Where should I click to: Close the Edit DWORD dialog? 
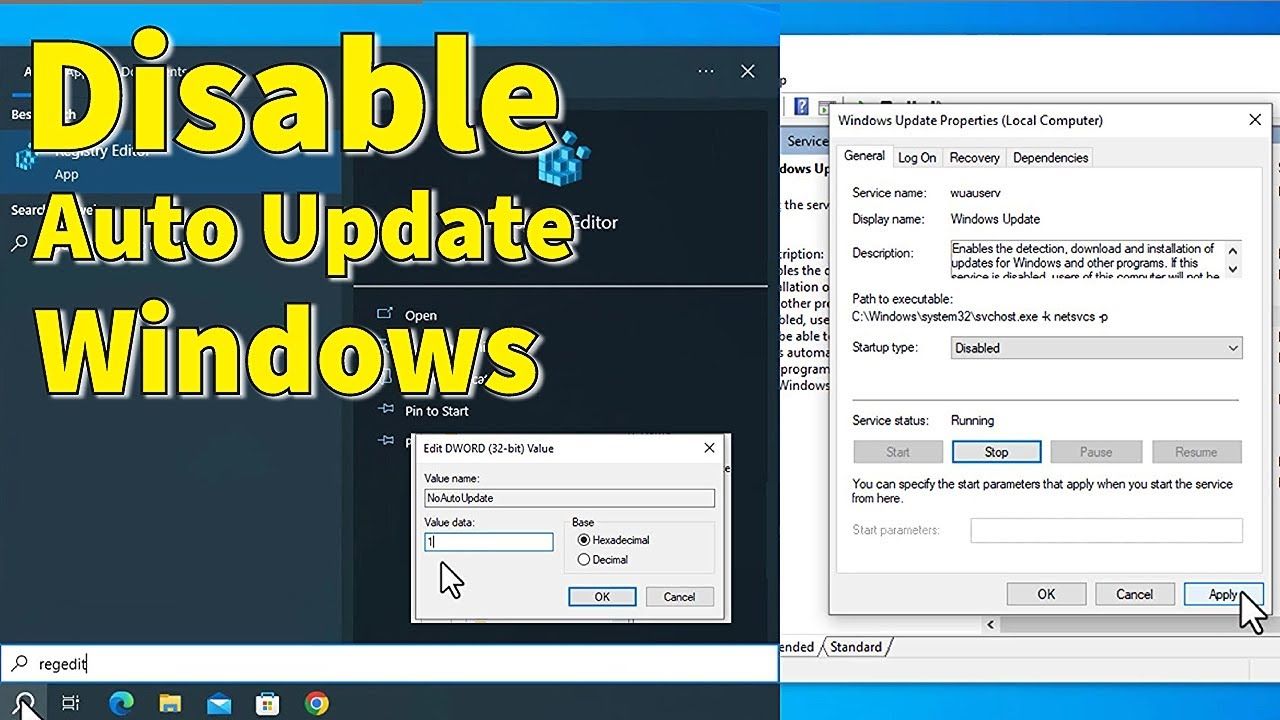[709, 448]
